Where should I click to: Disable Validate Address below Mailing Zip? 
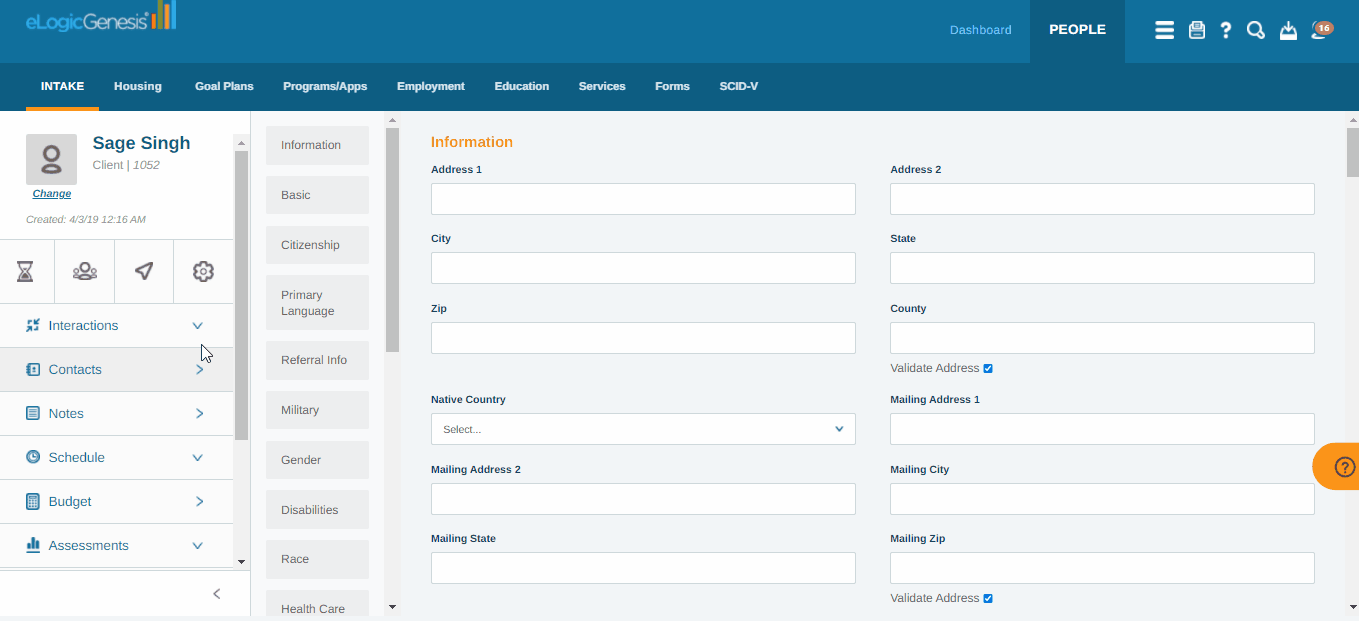pyautogui.click(x=987, y=598)
